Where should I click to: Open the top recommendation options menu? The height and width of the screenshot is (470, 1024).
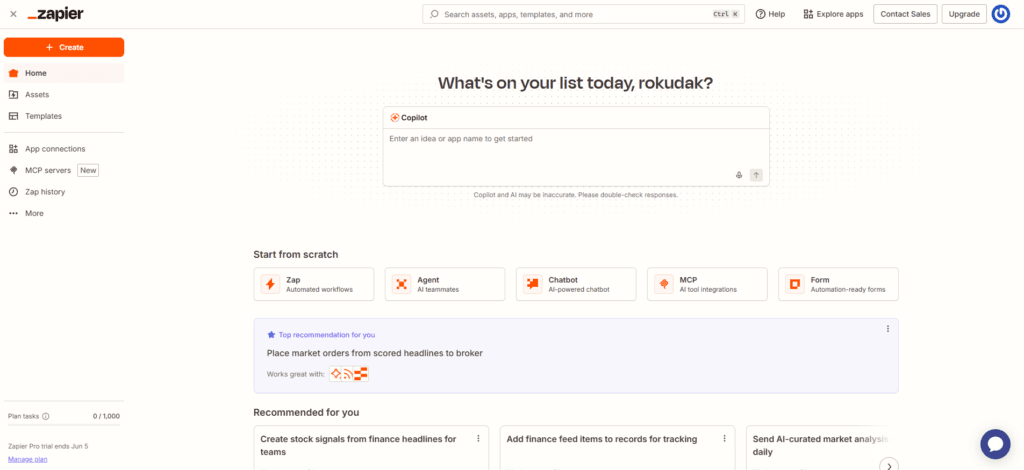coord(888,329)
